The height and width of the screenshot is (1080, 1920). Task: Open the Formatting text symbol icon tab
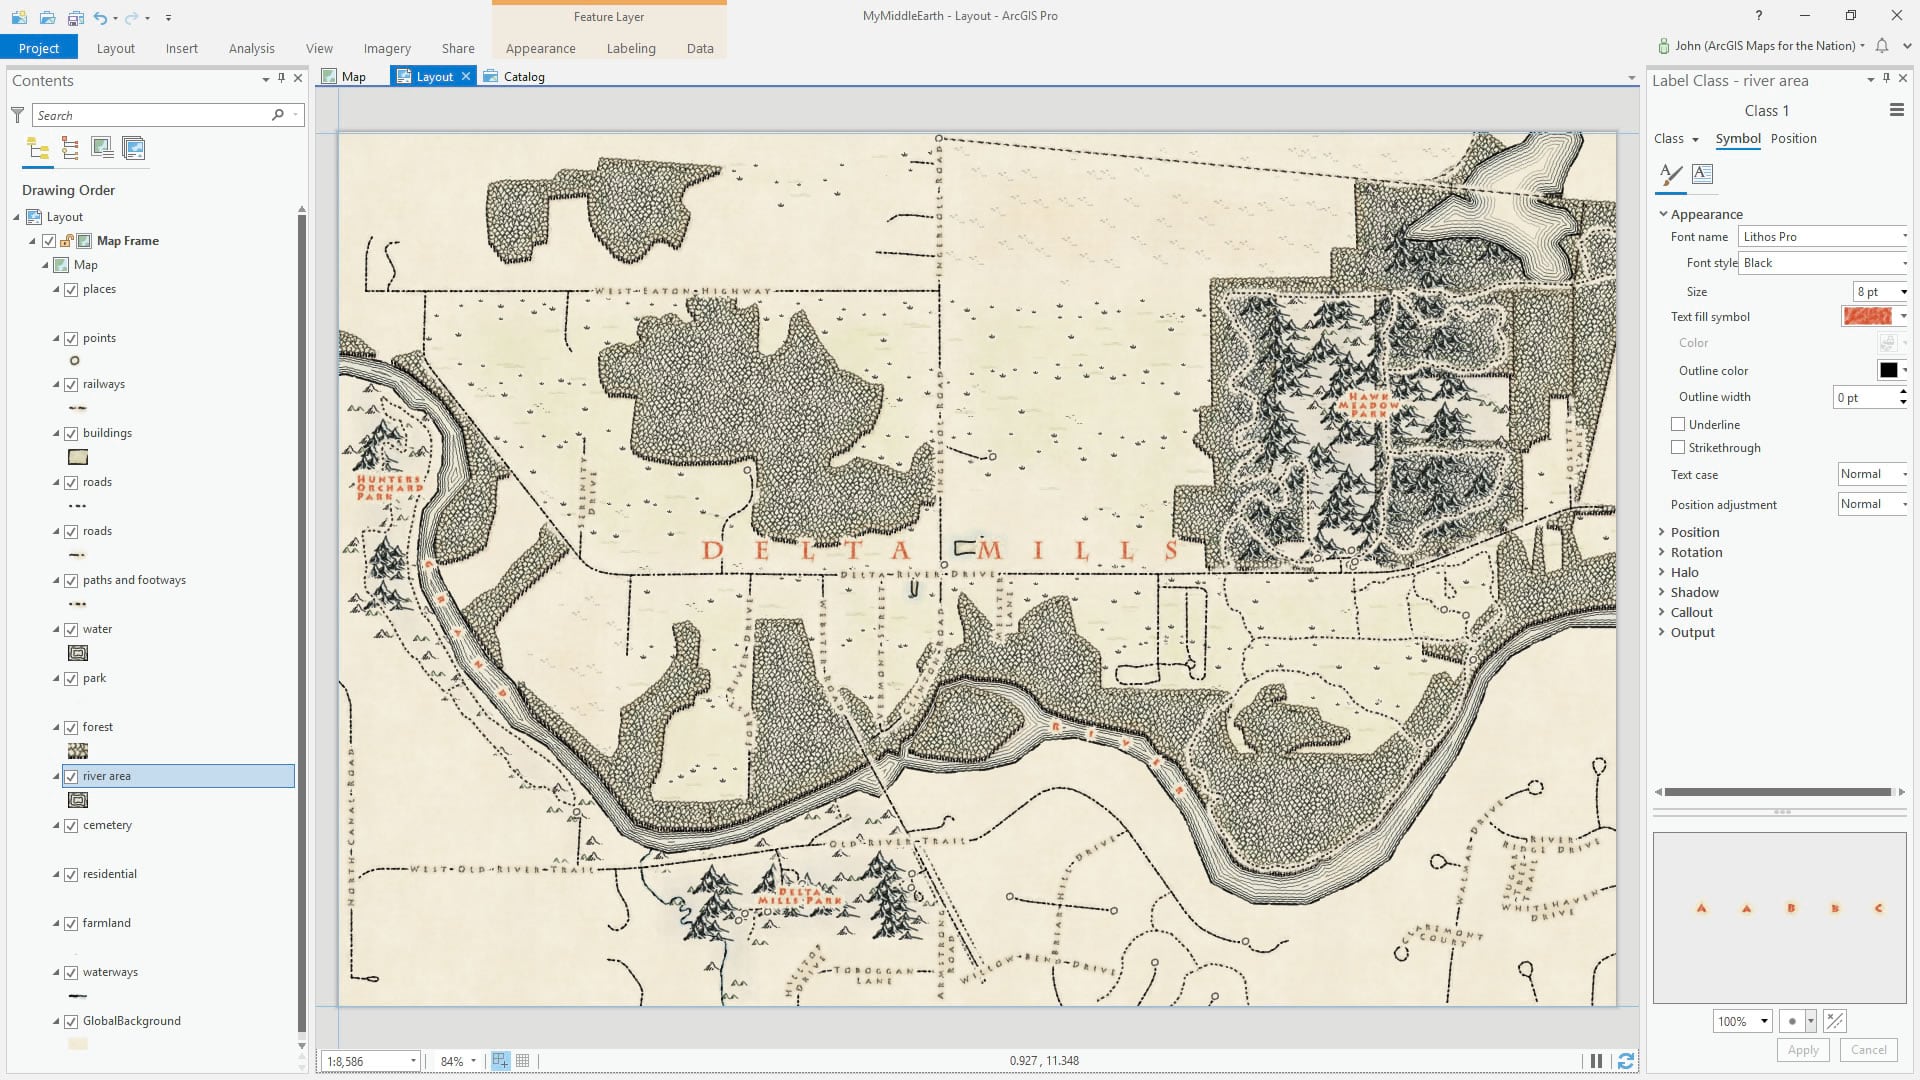point(1702,174)
